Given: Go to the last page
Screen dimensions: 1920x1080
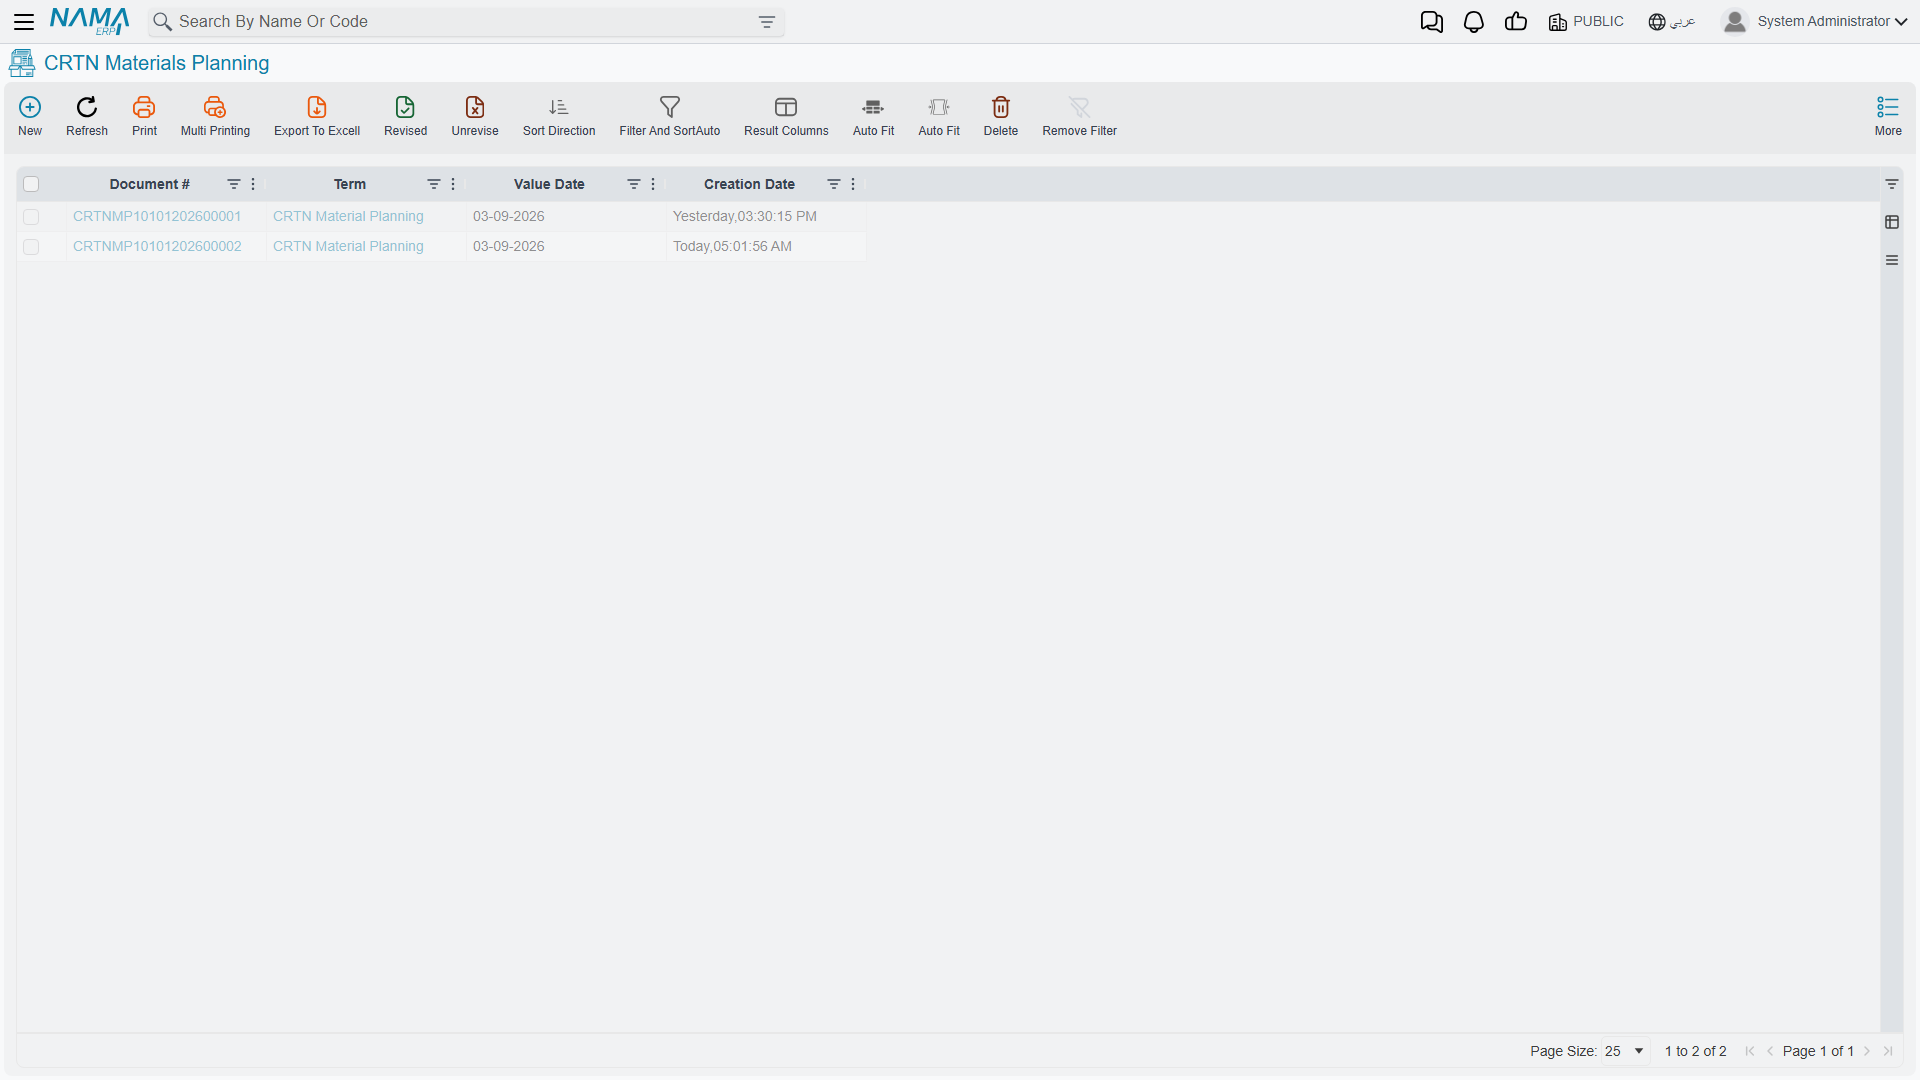Looking at the screenshot, I should (x=1888, y=1051).
